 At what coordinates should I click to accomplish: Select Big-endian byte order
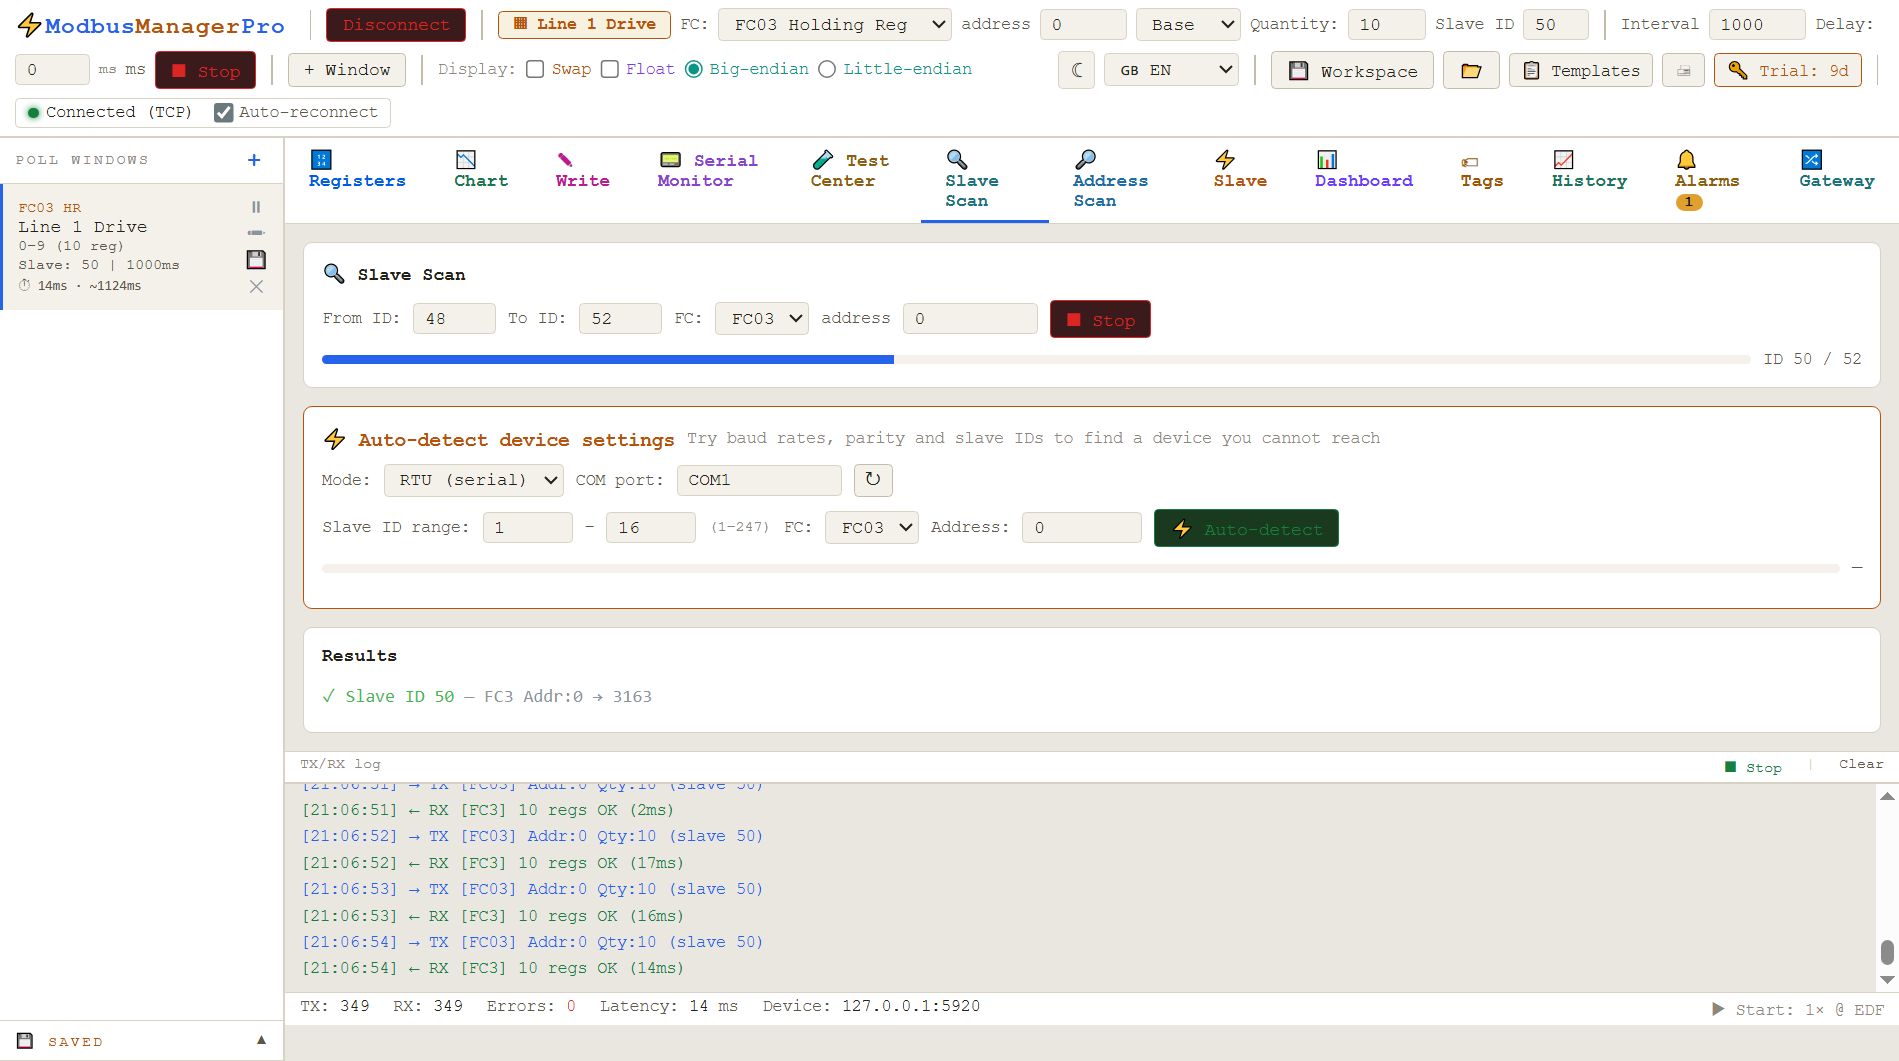694,69
